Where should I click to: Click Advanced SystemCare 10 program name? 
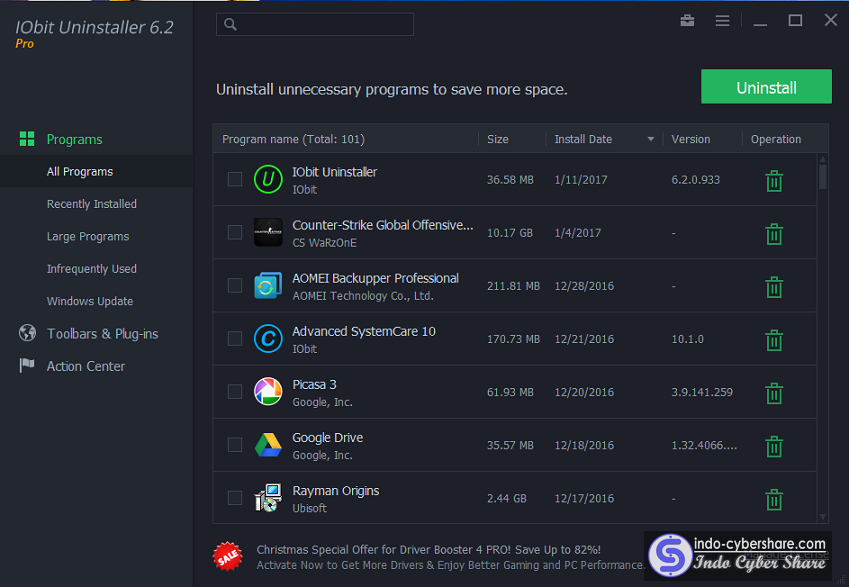[364, 331]
